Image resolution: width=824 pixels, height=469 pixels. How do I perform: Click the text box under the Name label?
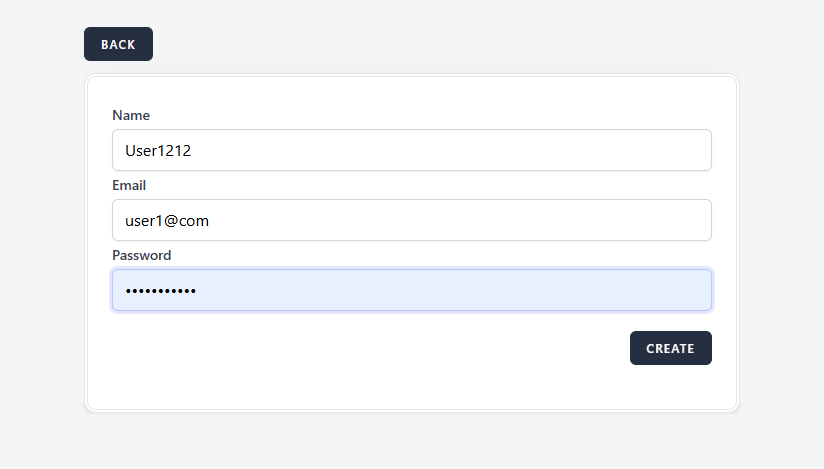pos(411,150)
